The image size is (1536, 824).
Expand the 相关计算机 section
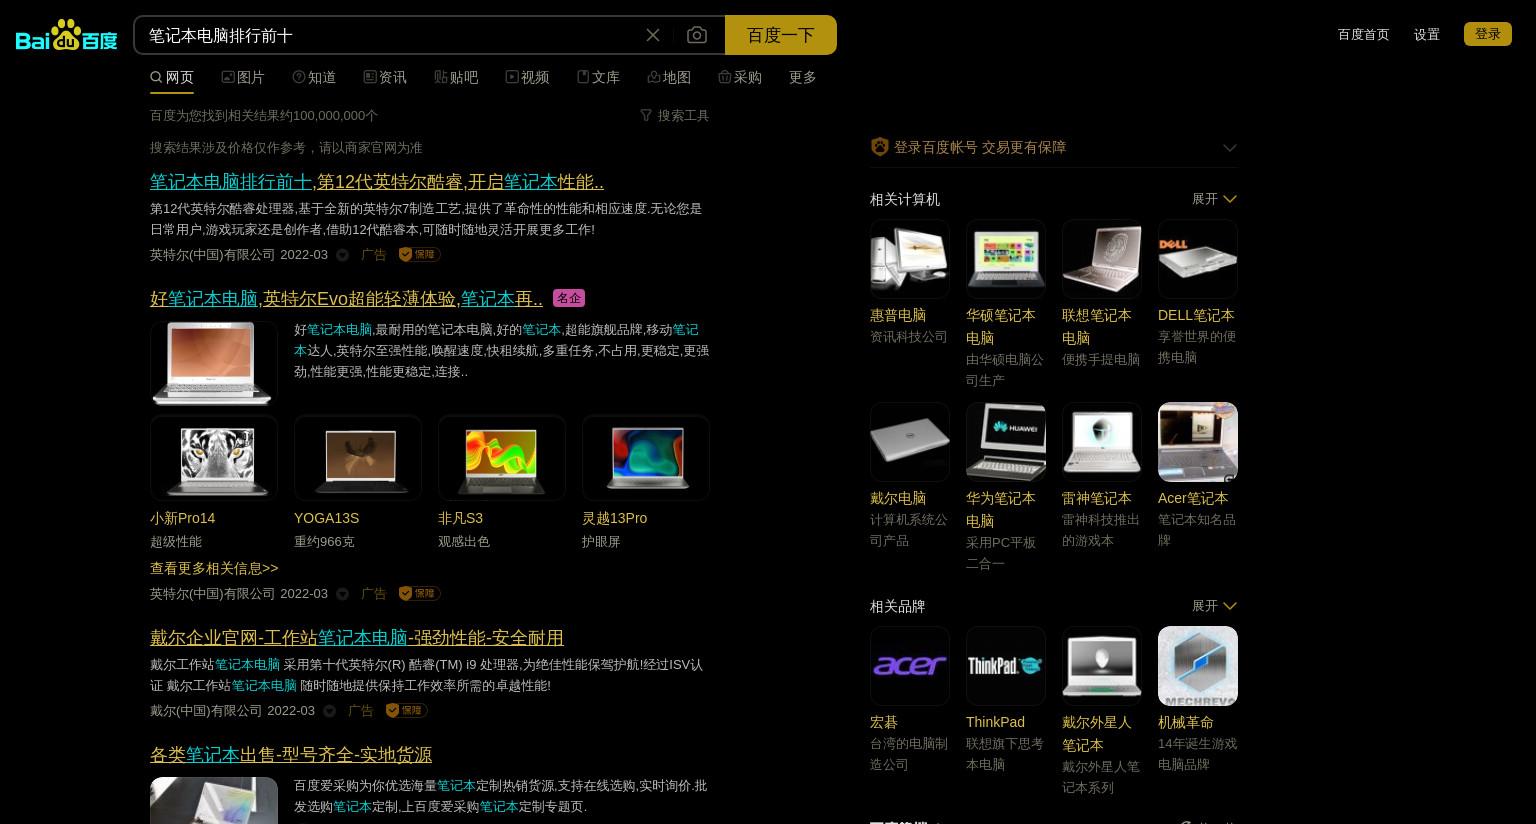pyautogui.click(x=1215, y=199)
